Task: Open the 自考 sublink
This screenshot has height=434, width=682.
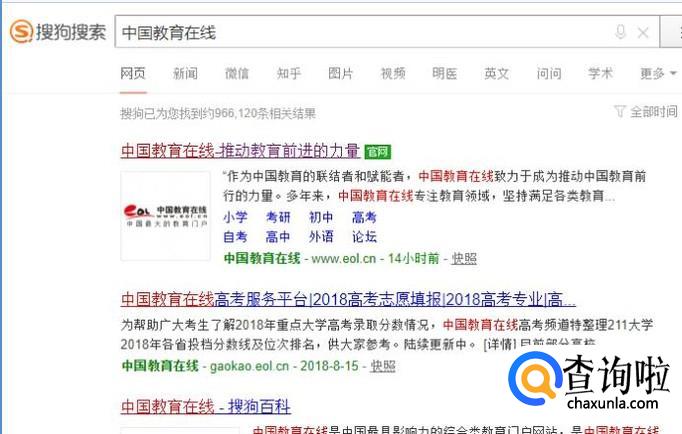Action: tap(235, 237)
